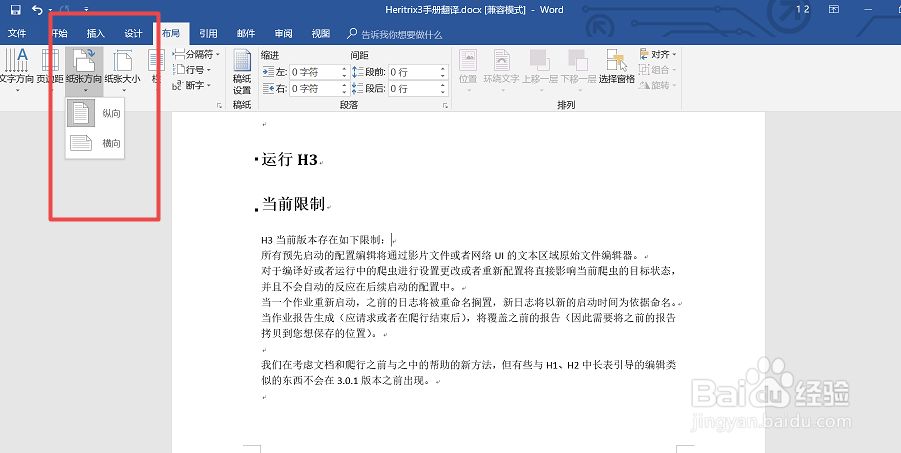
Task: Increase right indent with spinner up arrow
Action: tap(345, 86)
